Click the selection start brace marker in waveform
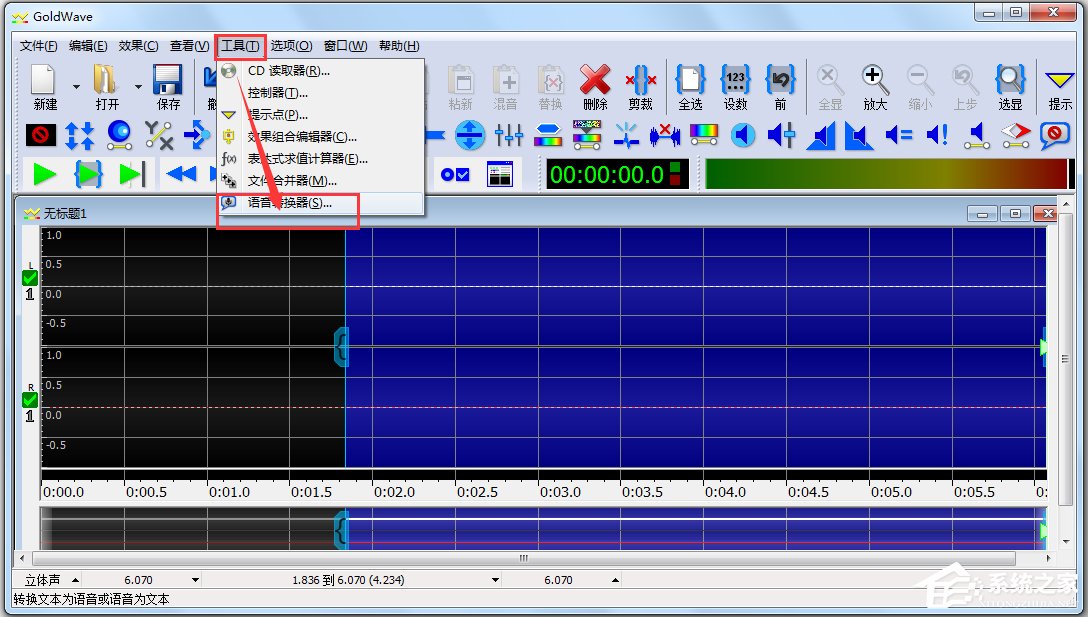The image size is (1088, 617). pyautogui.click(x=341, y=347)
